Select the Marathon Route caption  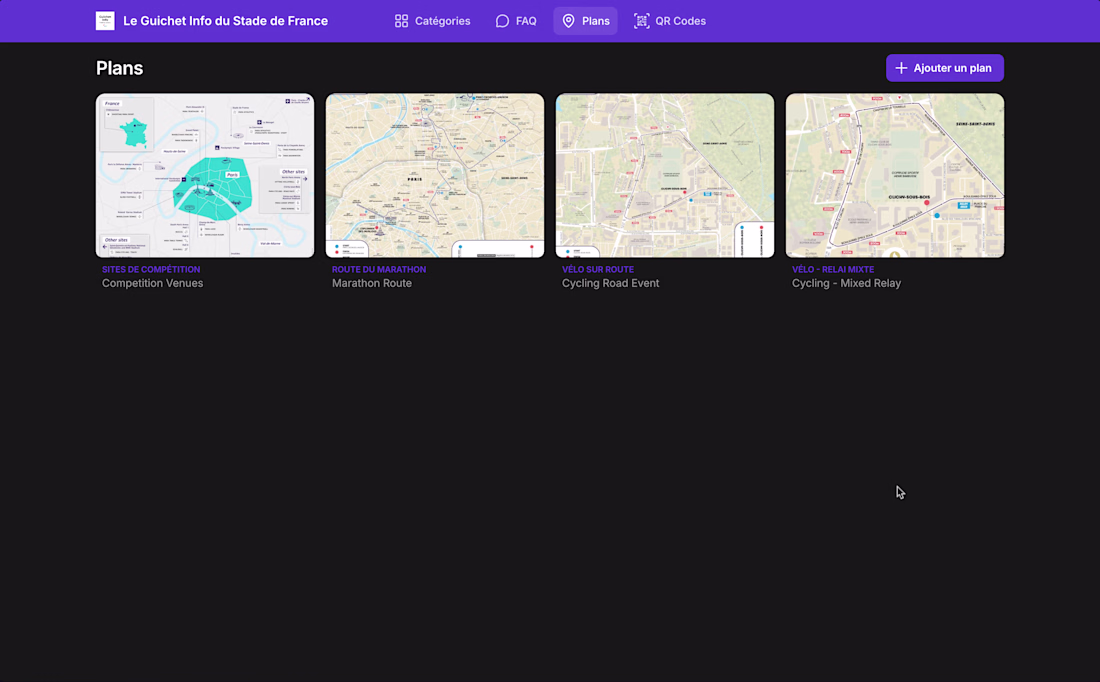point(372,283)
